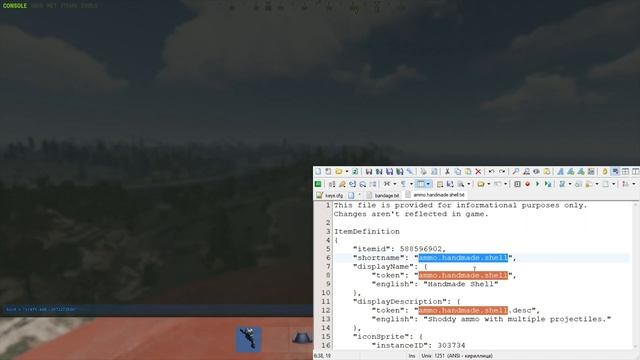Open the arrow beside the second-row folder icon
The height and width of the screenshot is (360, 640).
coord(489,184)
